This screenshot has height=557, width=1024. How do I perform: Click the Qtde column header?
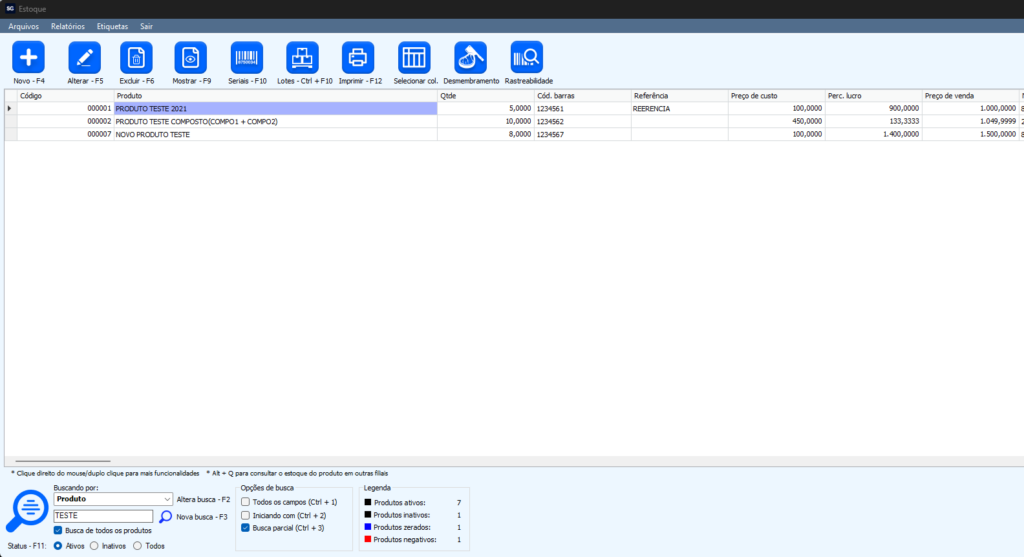[x=486, y=95]
